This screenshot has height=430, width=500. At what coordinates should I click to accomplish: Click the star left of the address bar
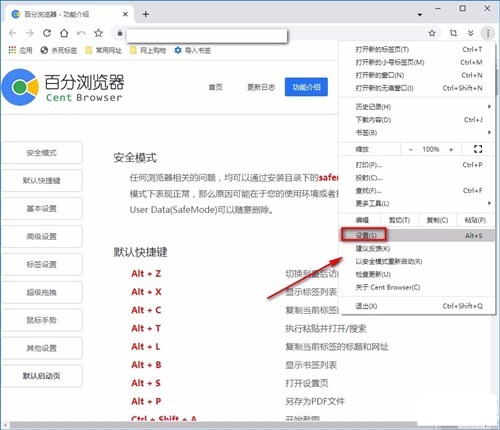point(98,33)
